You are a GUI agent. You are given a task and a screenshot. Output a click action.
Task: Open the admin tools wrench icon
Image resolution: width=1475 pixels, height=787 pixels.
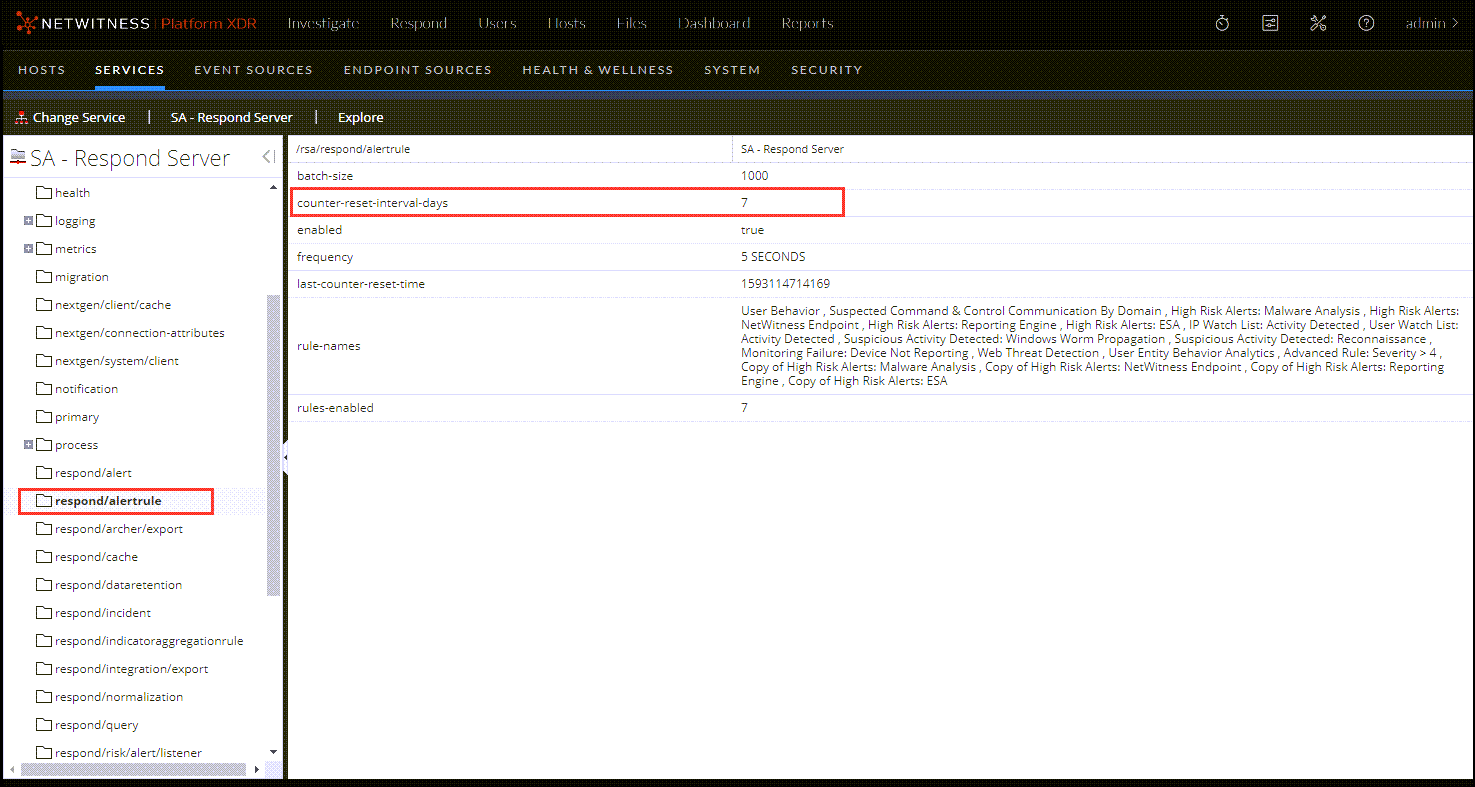point(1318,23)
